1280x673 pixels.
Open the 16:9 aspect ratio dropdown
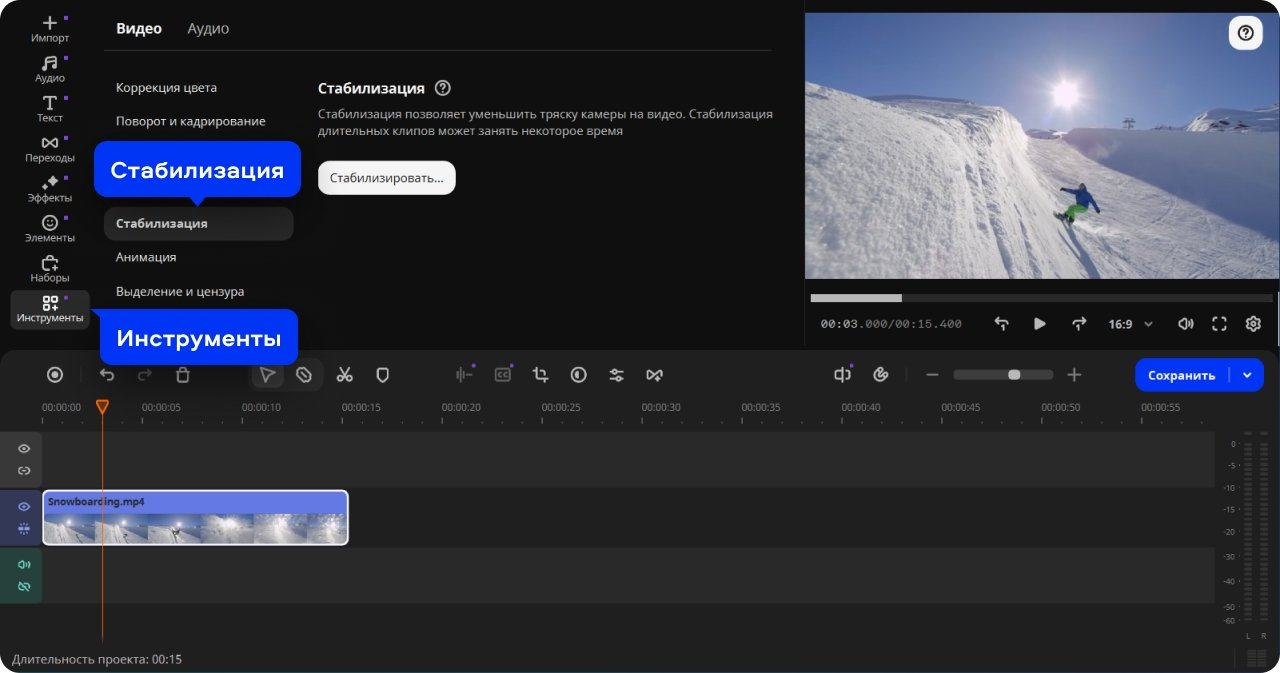pyautogui.click(x=1128, y=323)
